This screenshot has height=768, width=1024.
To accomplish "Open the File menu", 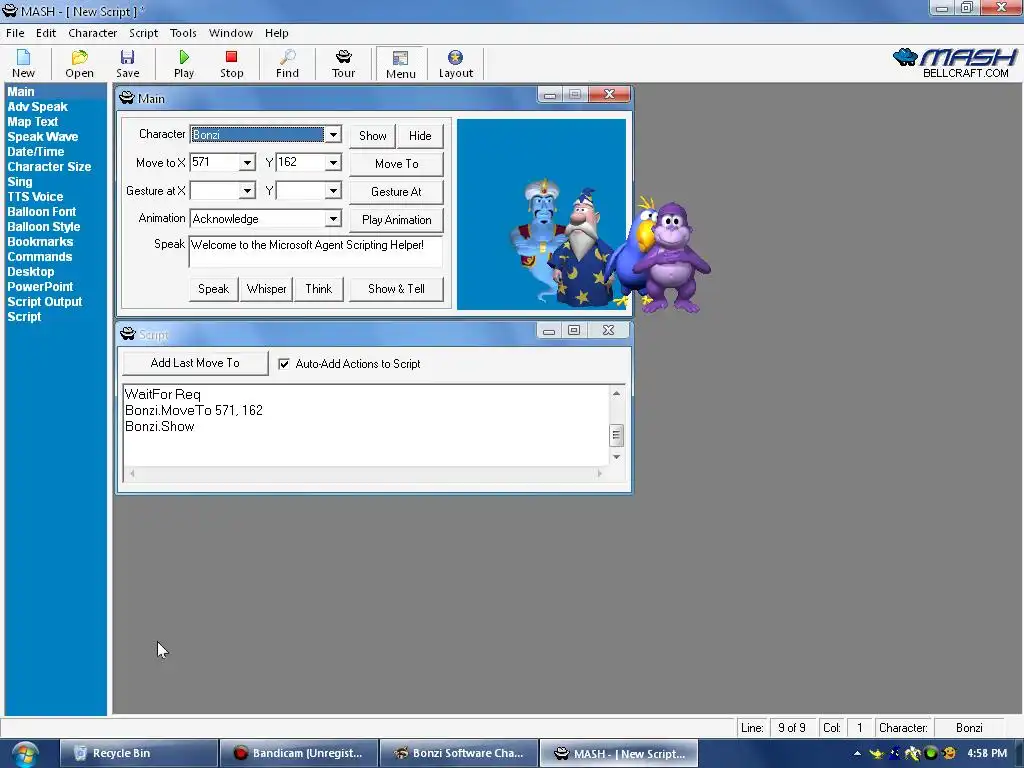I will [x=15, y=33].
